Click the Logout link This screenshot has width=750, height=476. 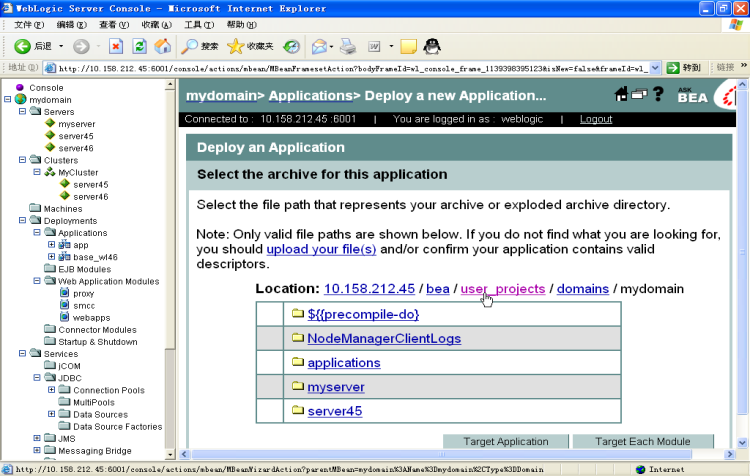tap(596, 119)
